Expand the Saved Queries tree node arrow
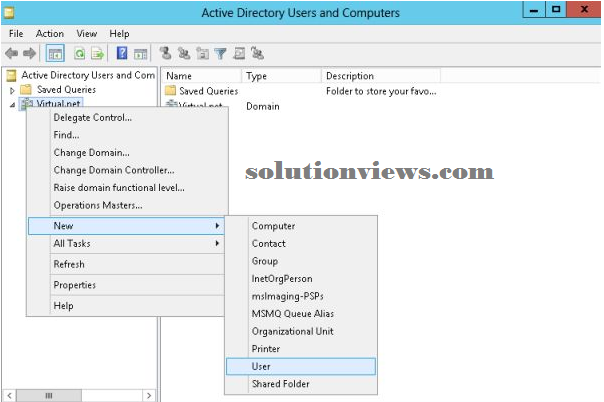 pos(12,90)
